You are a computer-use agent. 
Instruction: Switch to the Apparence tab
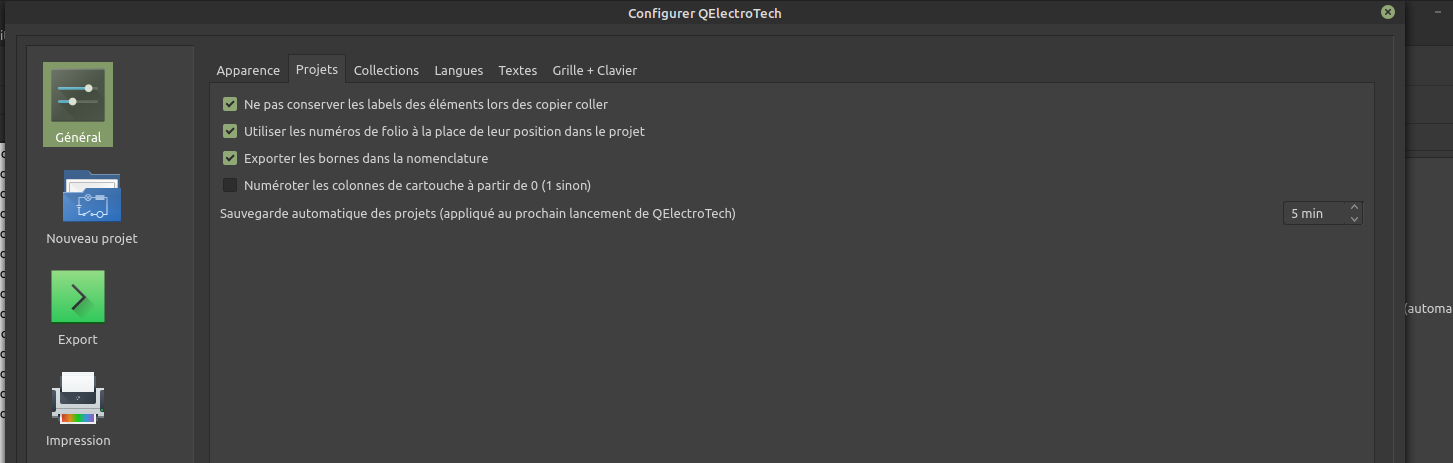[248, 70]
